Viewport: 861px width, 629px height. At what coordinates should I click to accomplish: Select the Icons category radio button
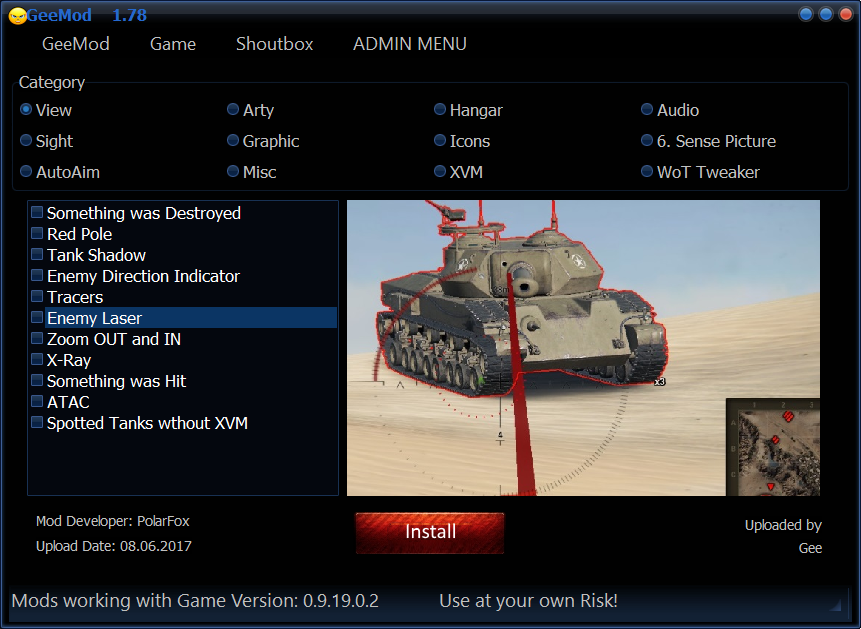coord(440,140)
